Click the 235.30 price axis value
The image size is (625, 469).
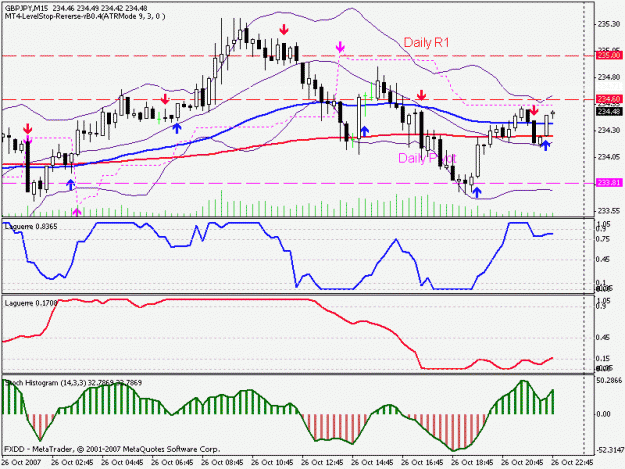[x=609, y=25]
